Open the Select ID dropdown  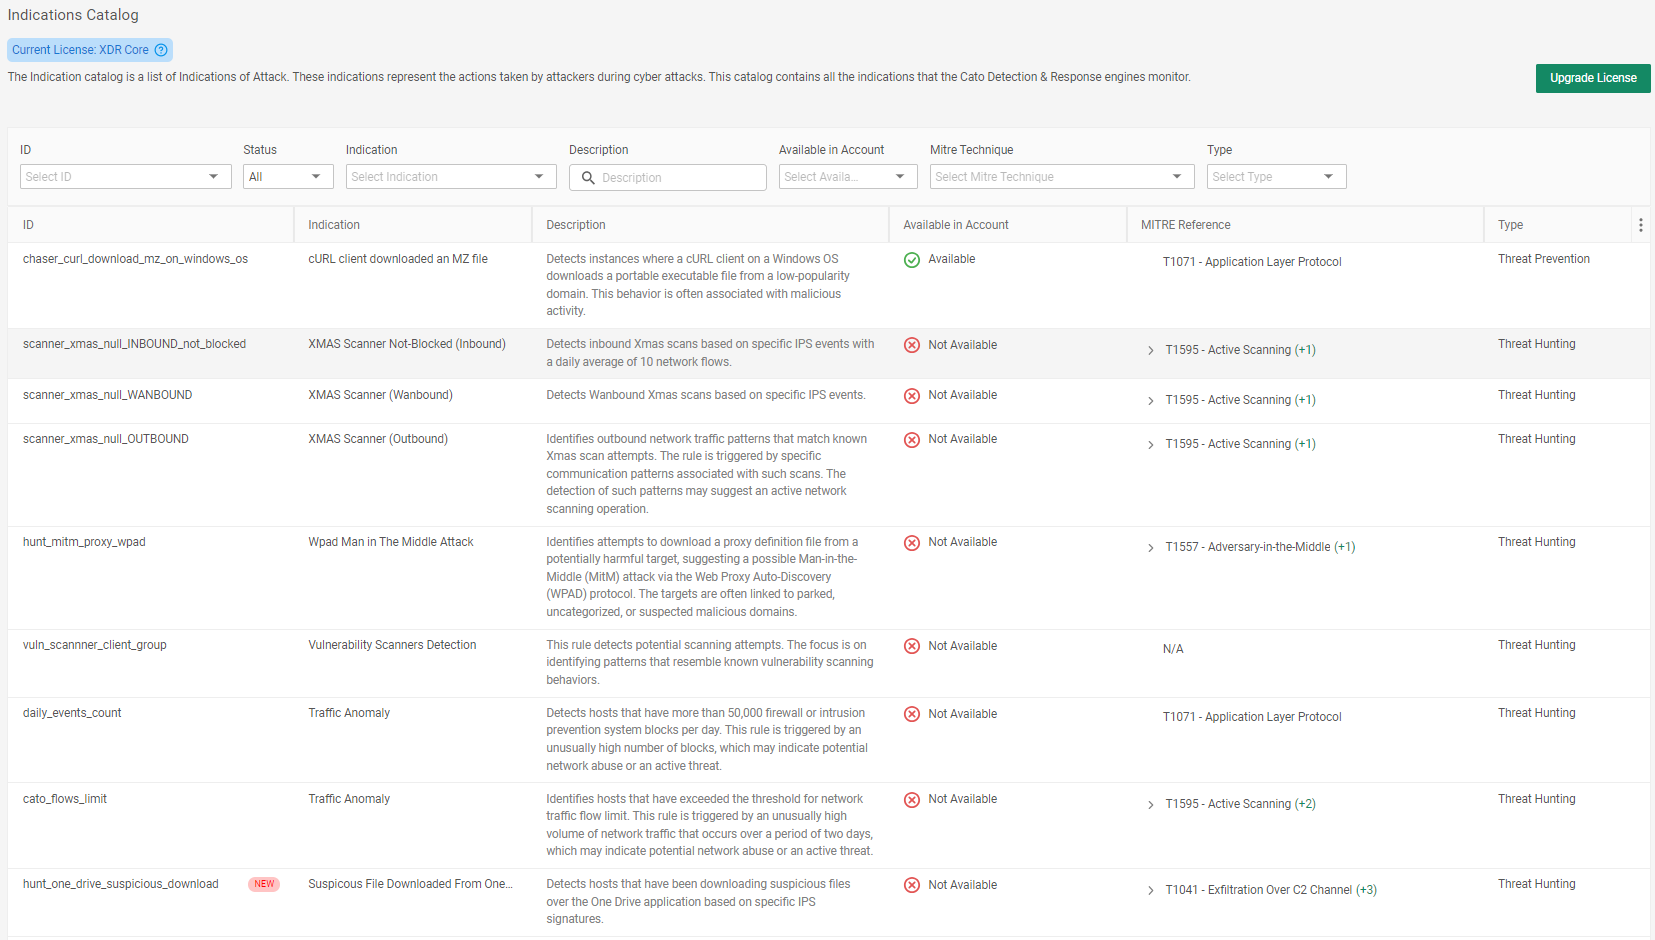(x=125, y=177)
